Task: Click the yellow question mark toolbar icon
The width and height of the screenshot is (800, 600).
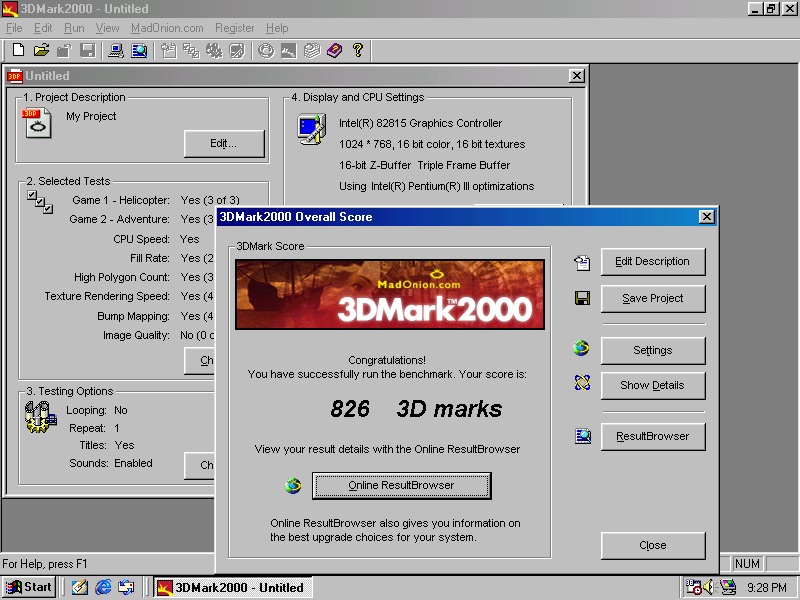Action: coord(358,50)
